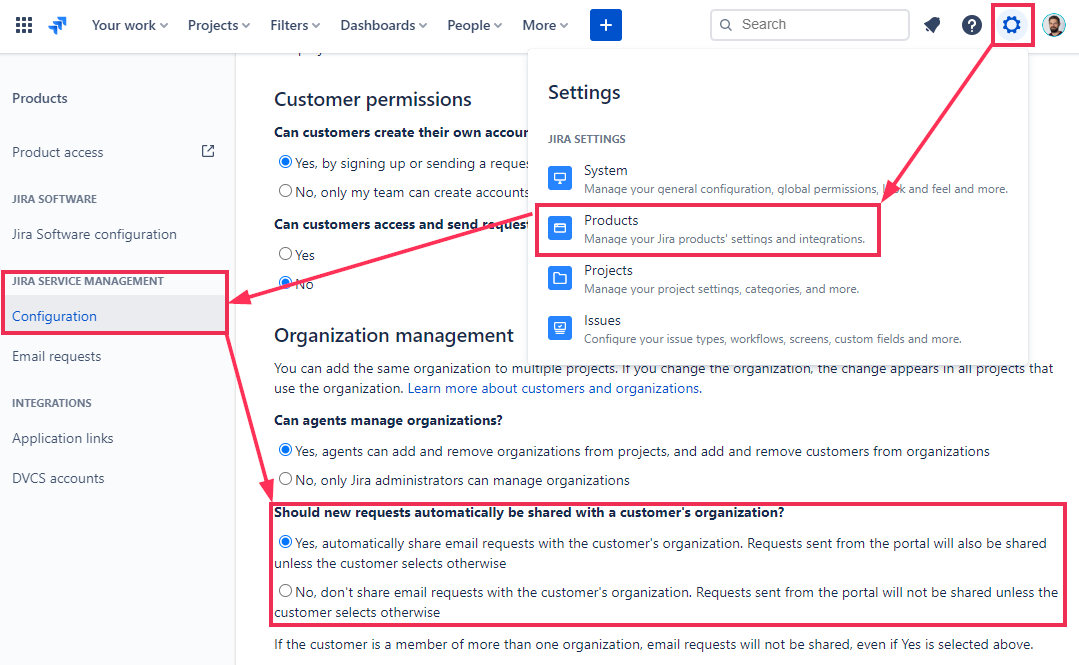Open Application links under Integrations
1079x665 pixels.
coord(63,438)
